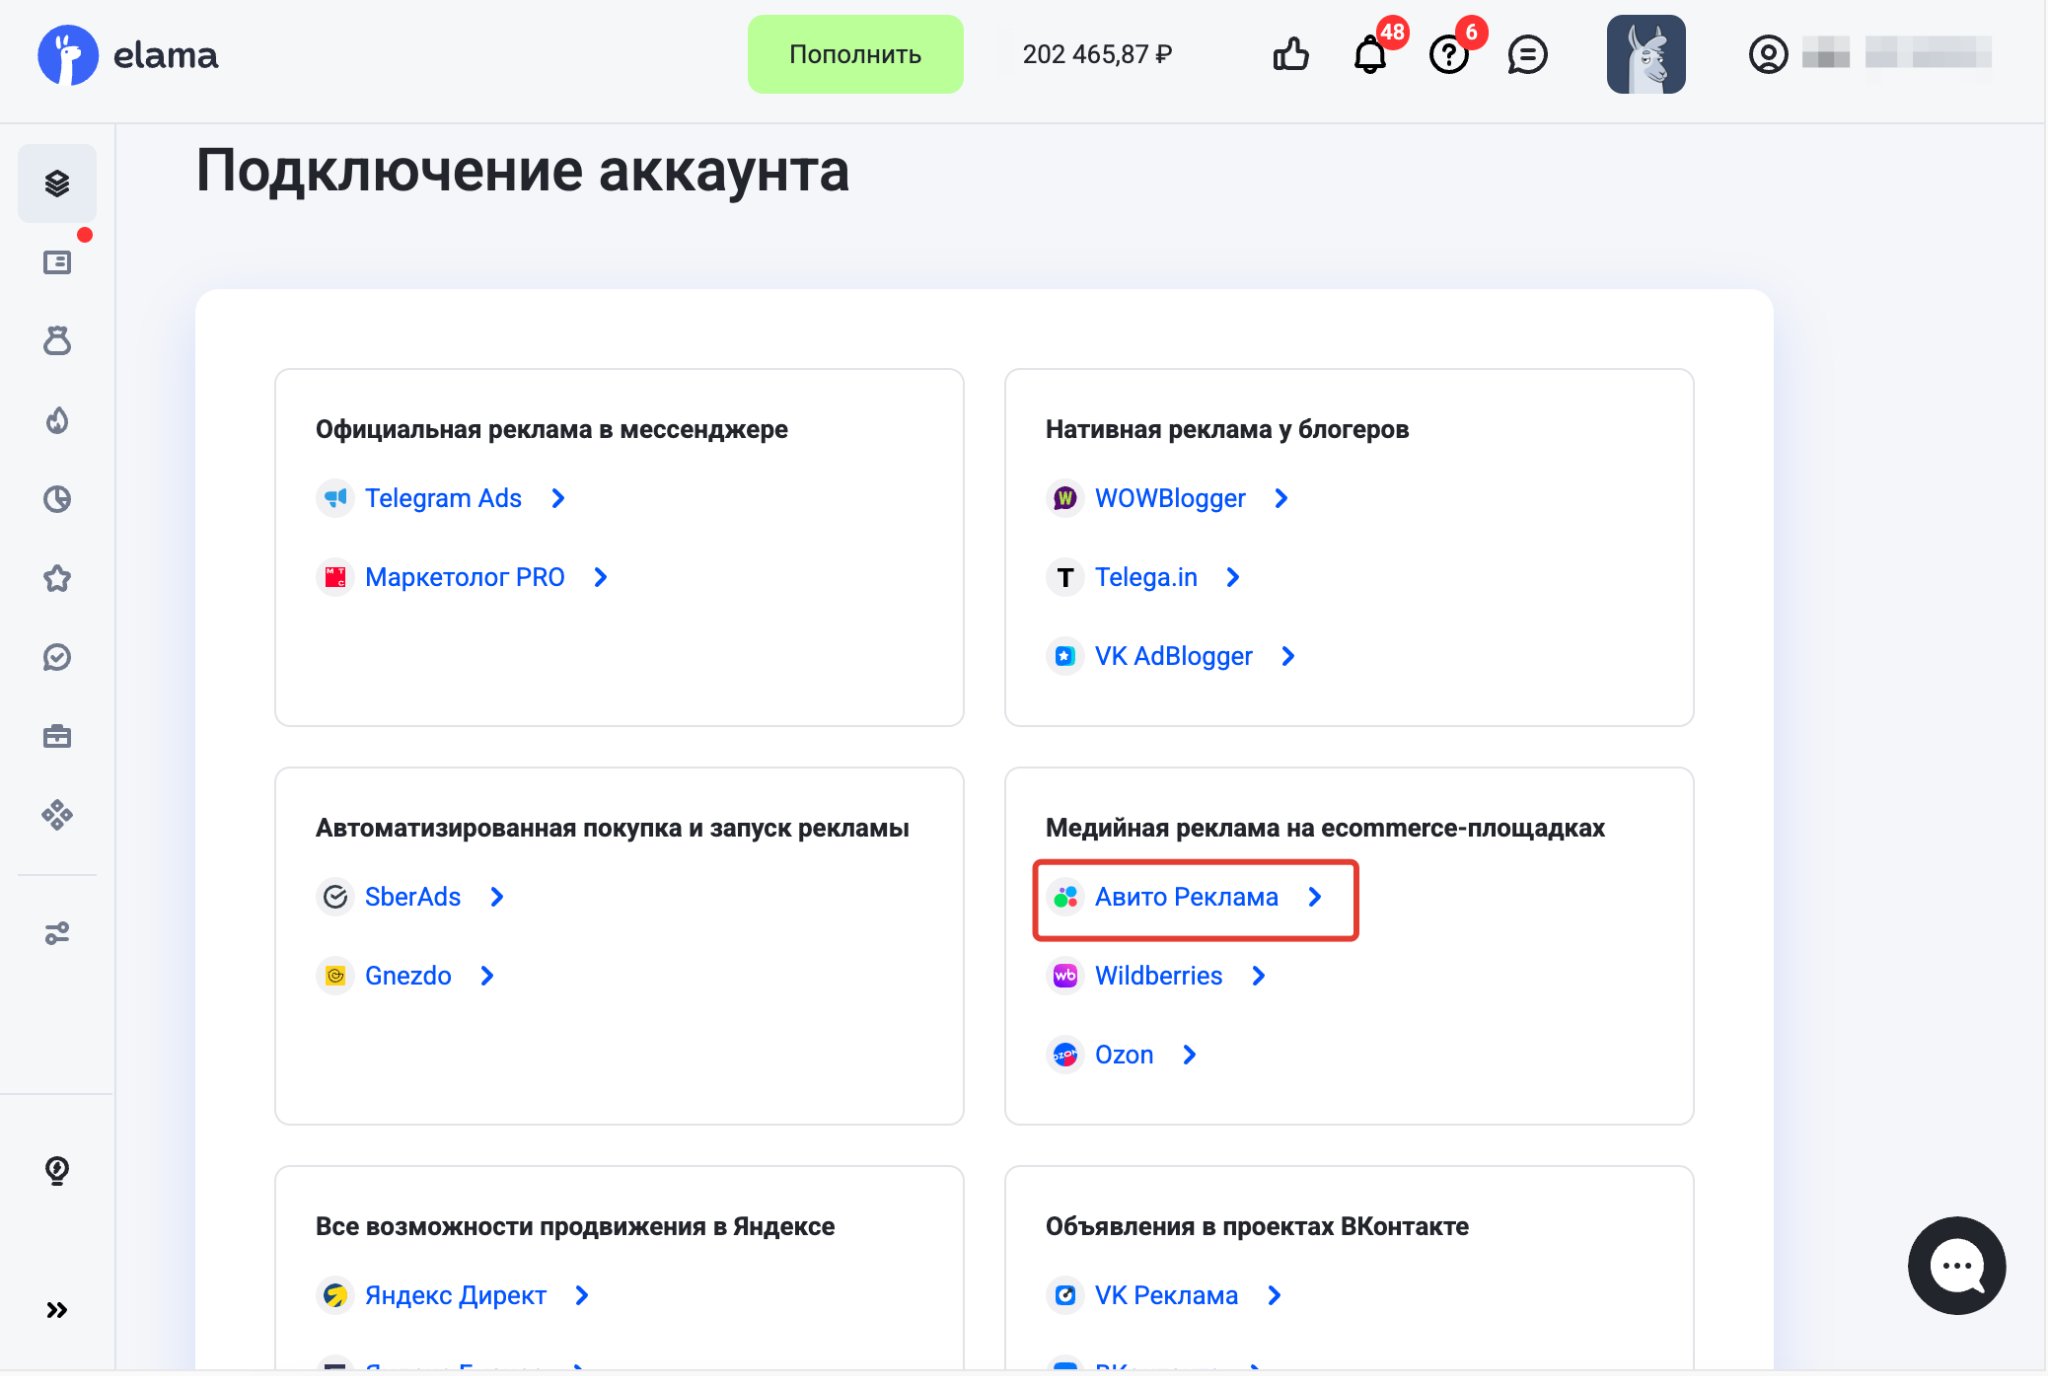Open the user profile icon
Image resolution: width=2048 pixels, height=1376 pixels.
click(x=1768, y=54)
